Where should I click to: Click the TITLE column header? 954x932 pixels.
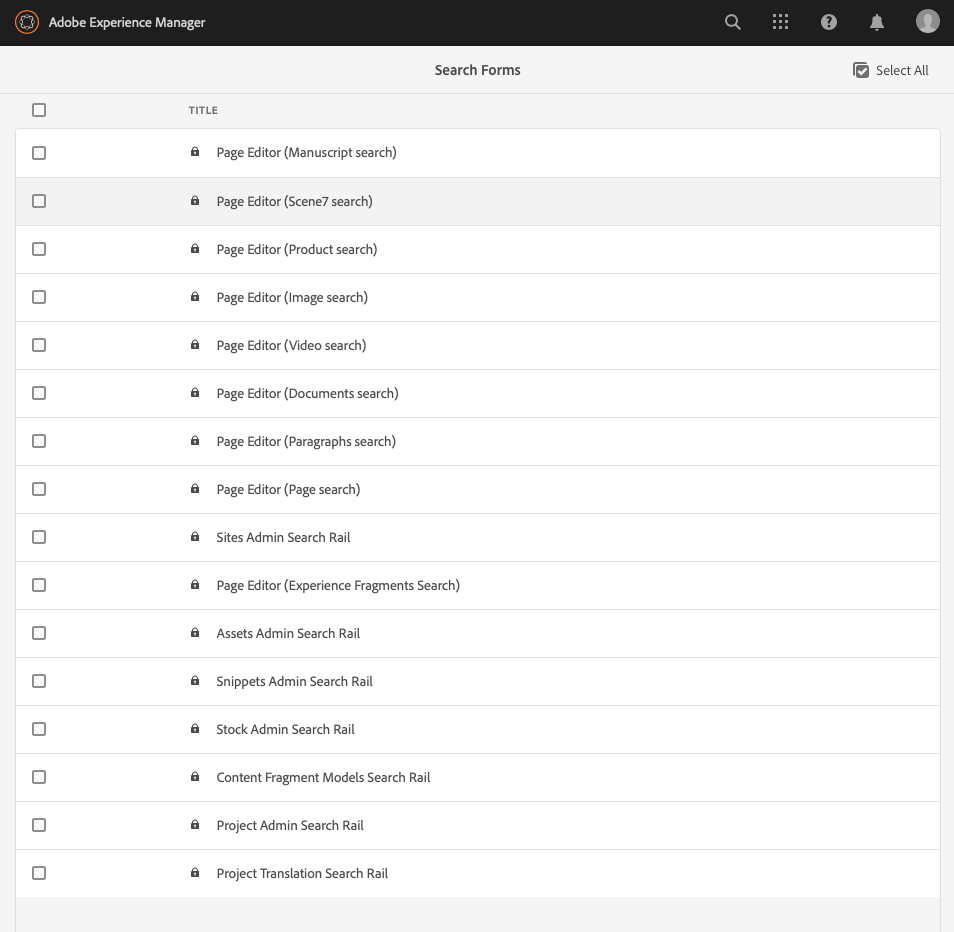pyautogui.click(x=203, y=110)
